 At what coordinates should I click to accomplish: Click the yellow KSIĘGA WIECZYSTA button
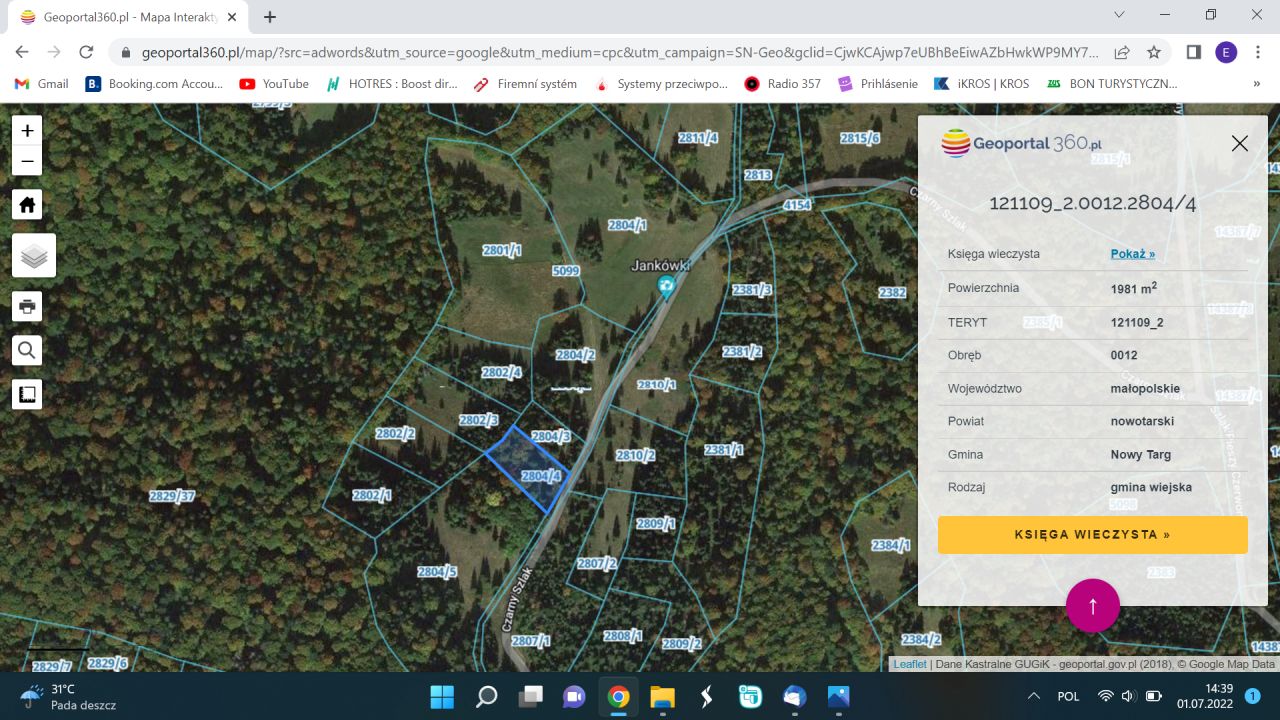[x=1093, y=535]
